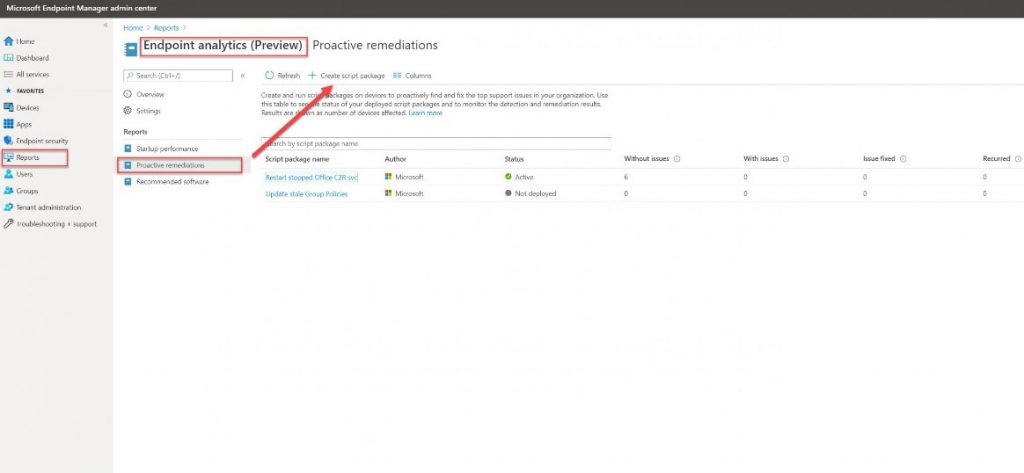Collapse the Endpoint analytics menu pane
The image size is (1024, 473).
pyautogui.click(x=242, y=76)
